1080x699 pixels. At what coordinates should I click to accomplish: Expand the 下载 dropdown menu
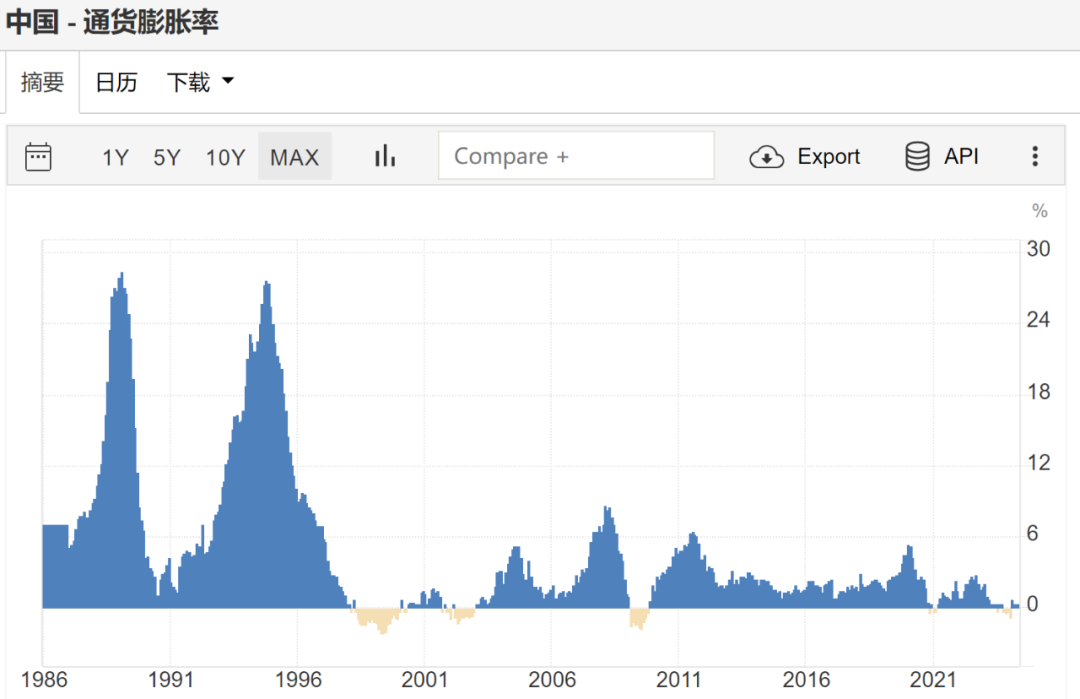[200, 83]
